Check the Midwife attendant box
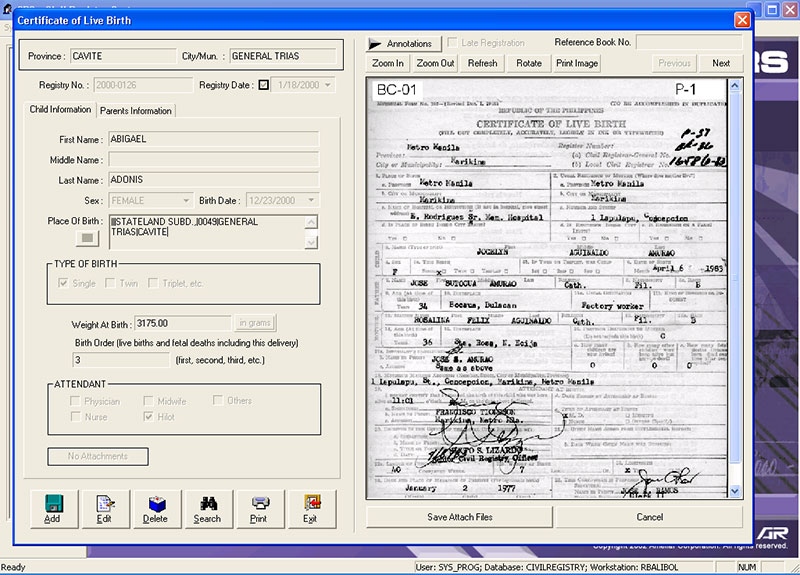 (148, 401)
